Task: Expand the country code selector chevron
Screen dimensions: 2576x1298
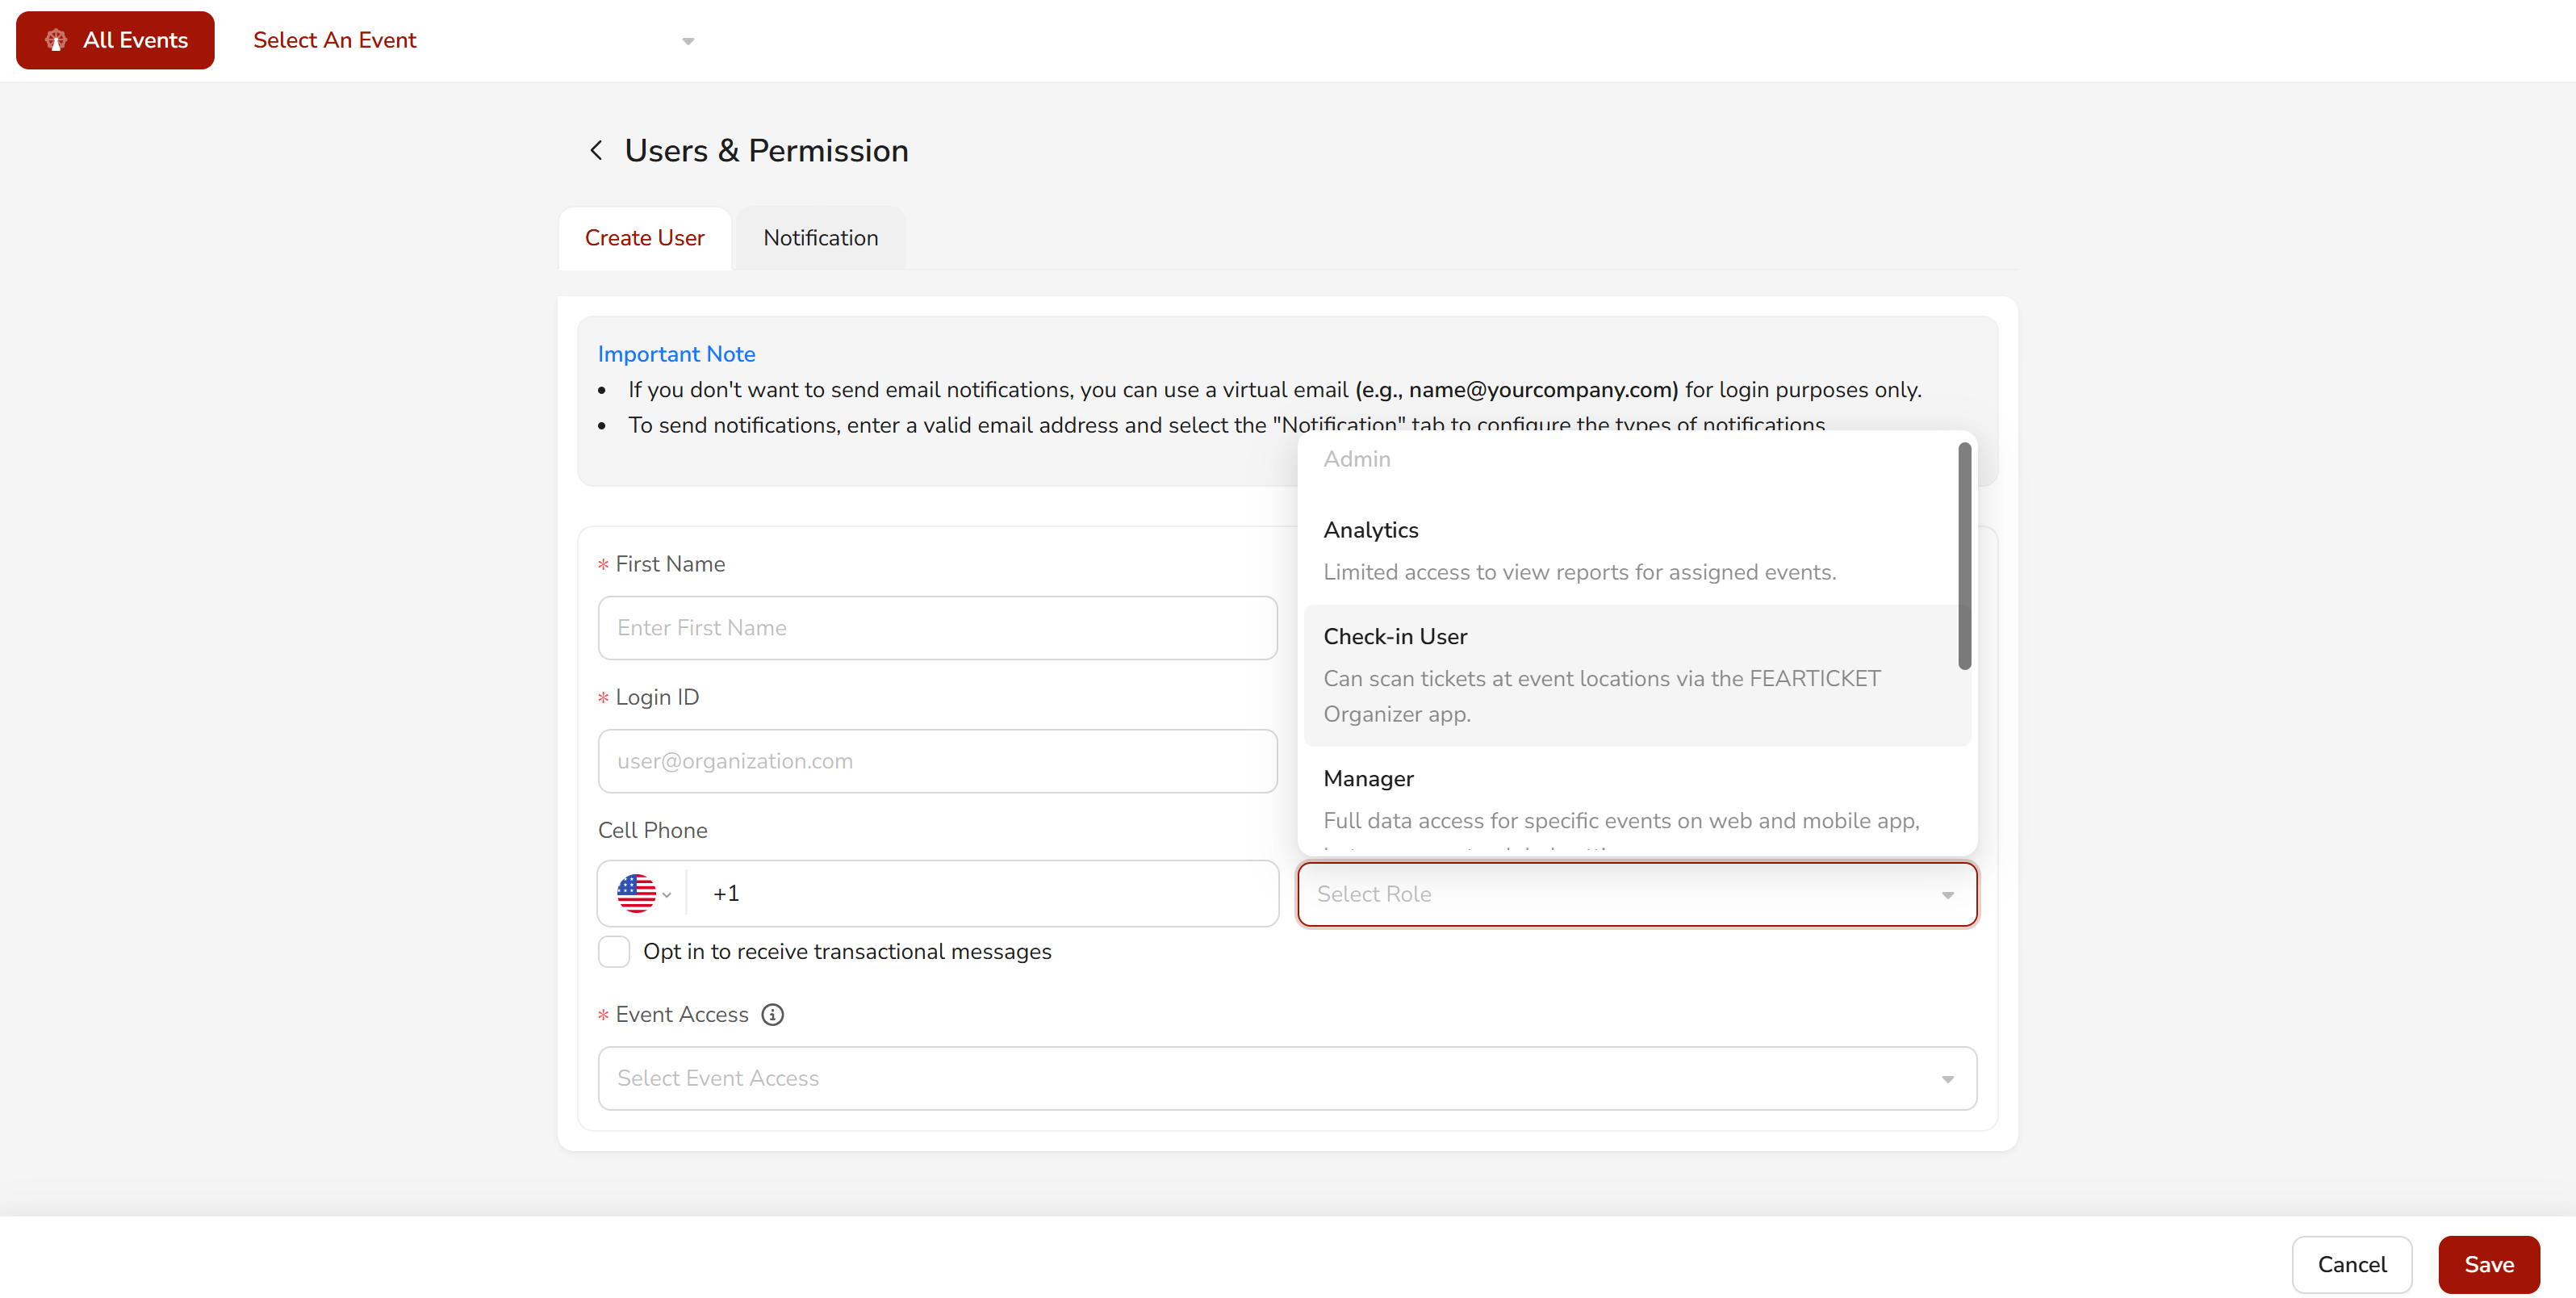Action: [x=667, y=894]
